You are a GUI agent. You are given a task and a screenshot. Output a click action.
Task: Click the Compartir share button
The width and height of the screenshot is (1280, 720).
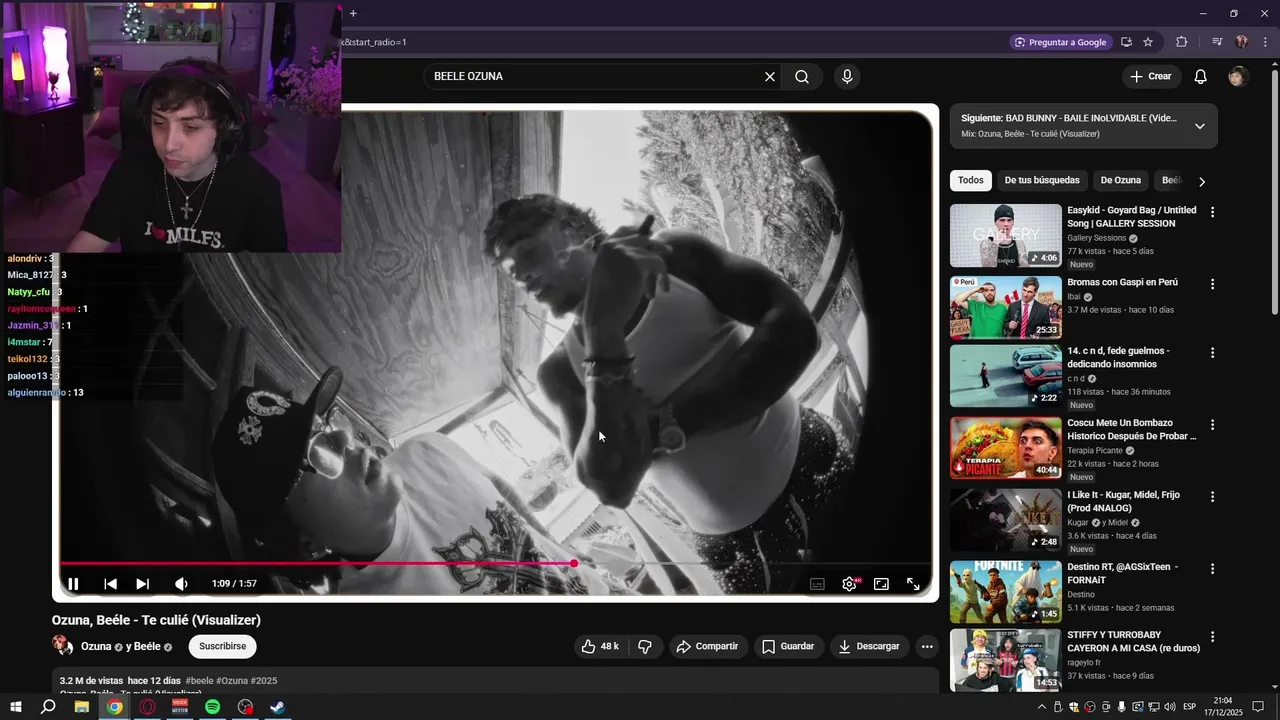click(707, 647)
